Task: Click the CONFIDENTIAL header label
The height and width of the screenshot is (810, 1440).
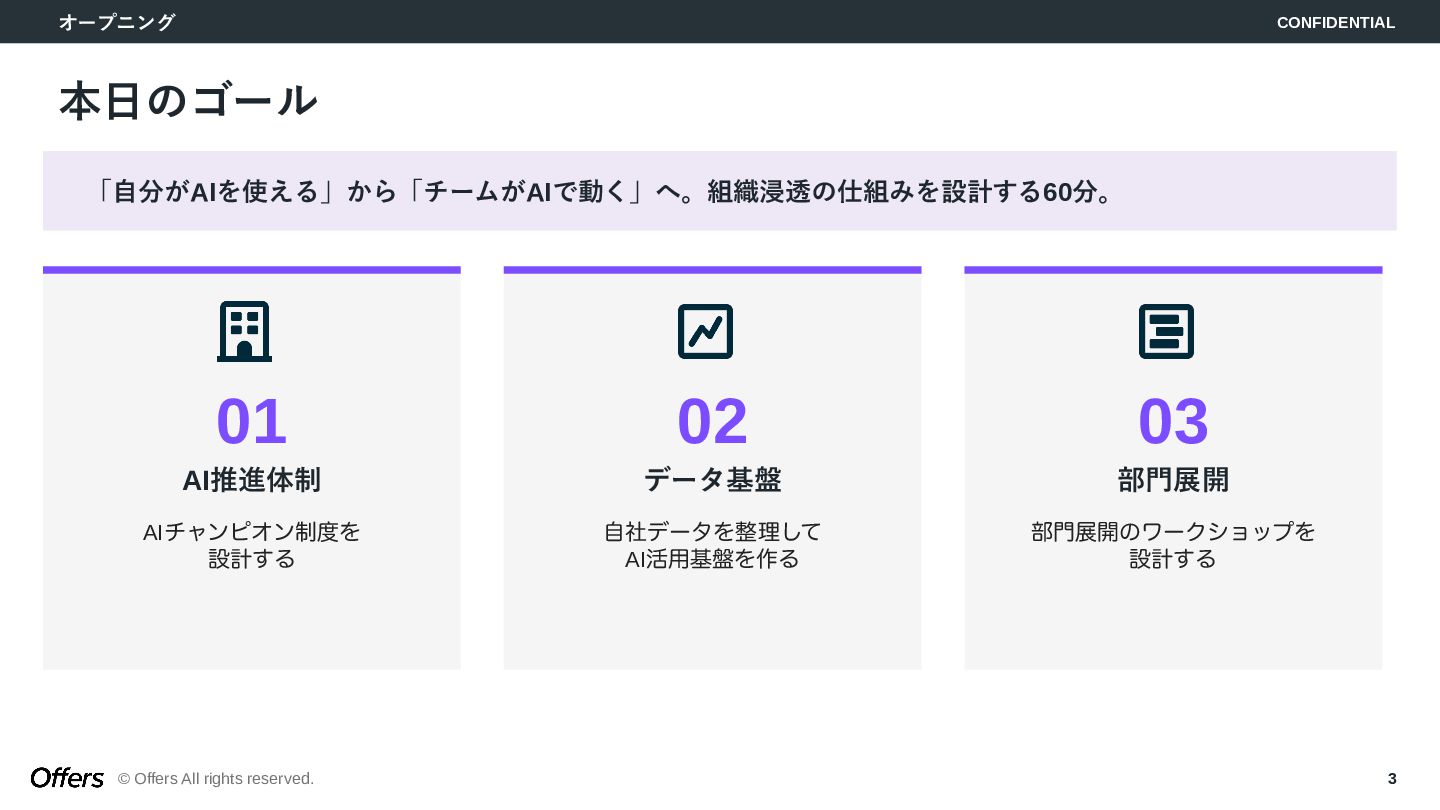Action: click(x=1335, y=23)
